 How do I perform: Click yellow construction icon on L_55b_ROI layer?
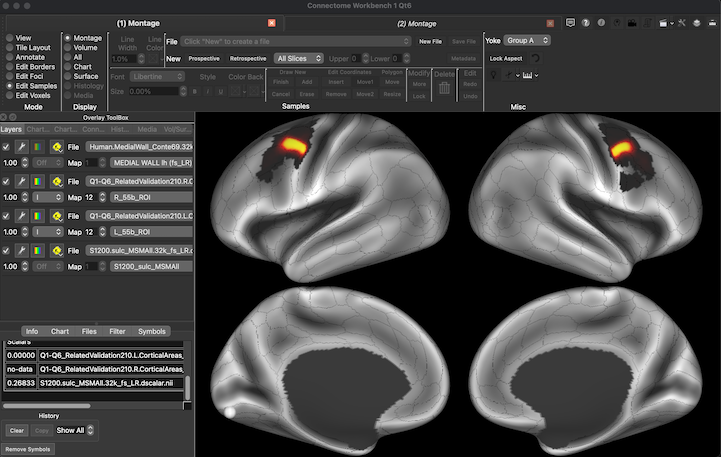point(58,215)
